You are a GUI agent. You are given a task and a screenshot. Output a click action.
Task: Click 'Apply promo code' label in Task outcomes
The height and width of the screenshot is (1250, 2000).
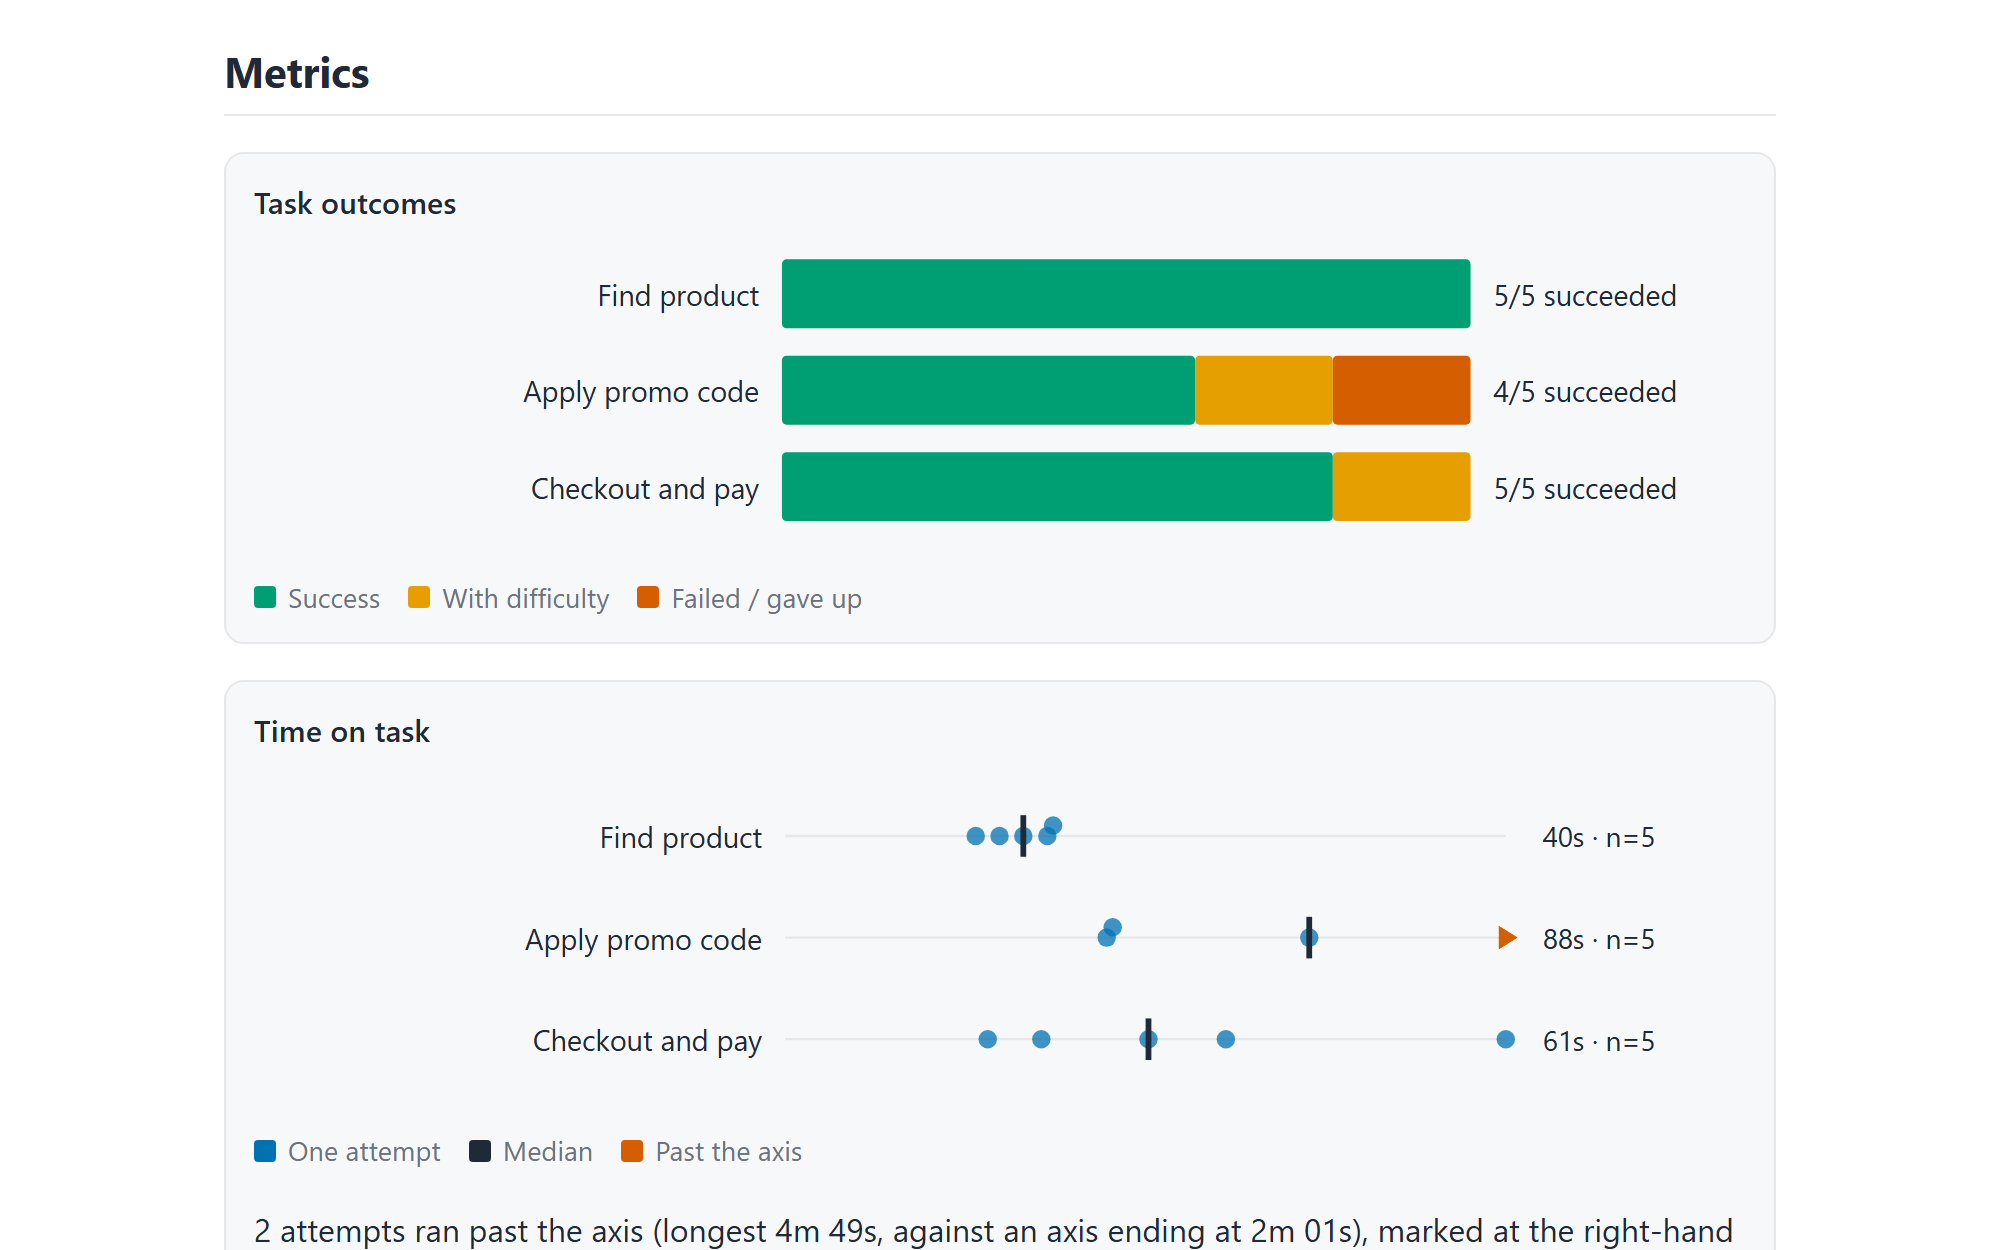[x=641, y=392]
